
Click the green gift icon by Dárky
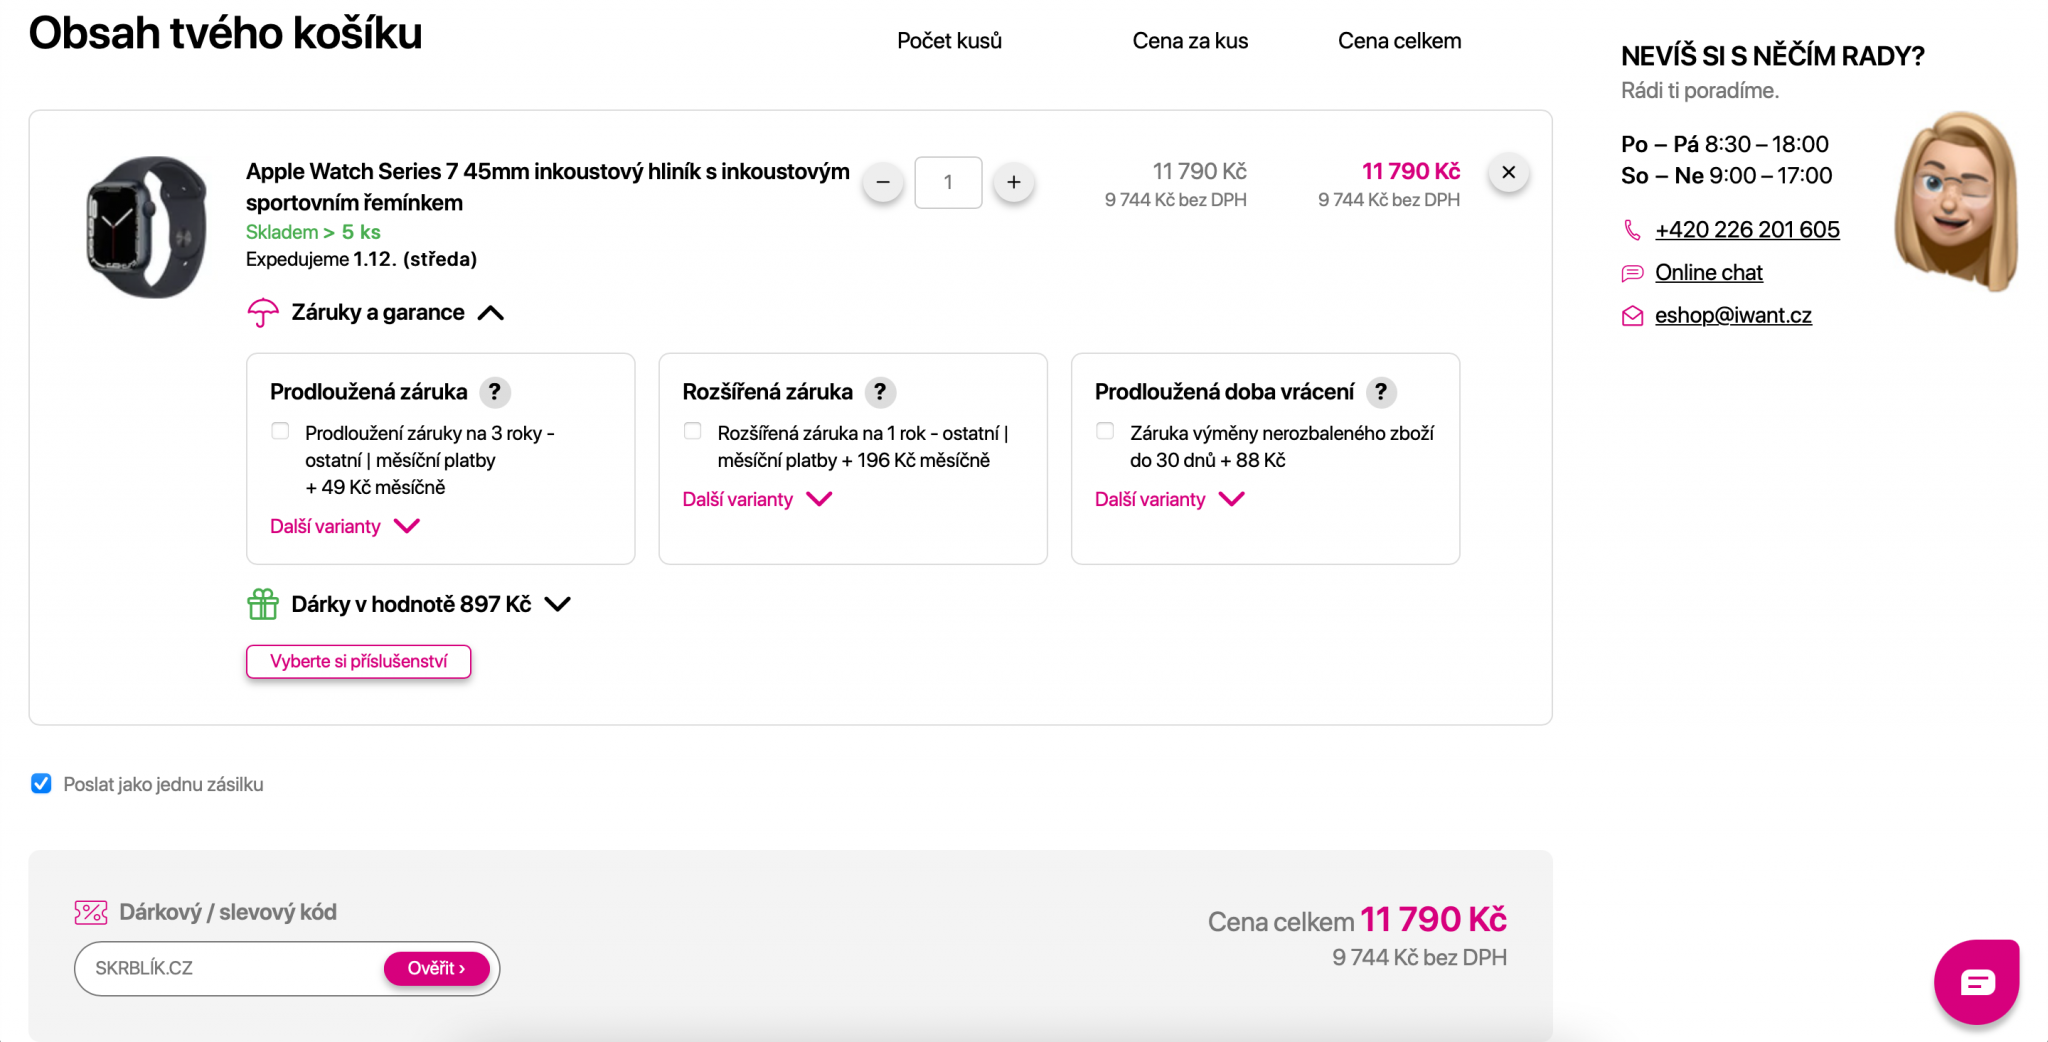click(x=262, y=604)
